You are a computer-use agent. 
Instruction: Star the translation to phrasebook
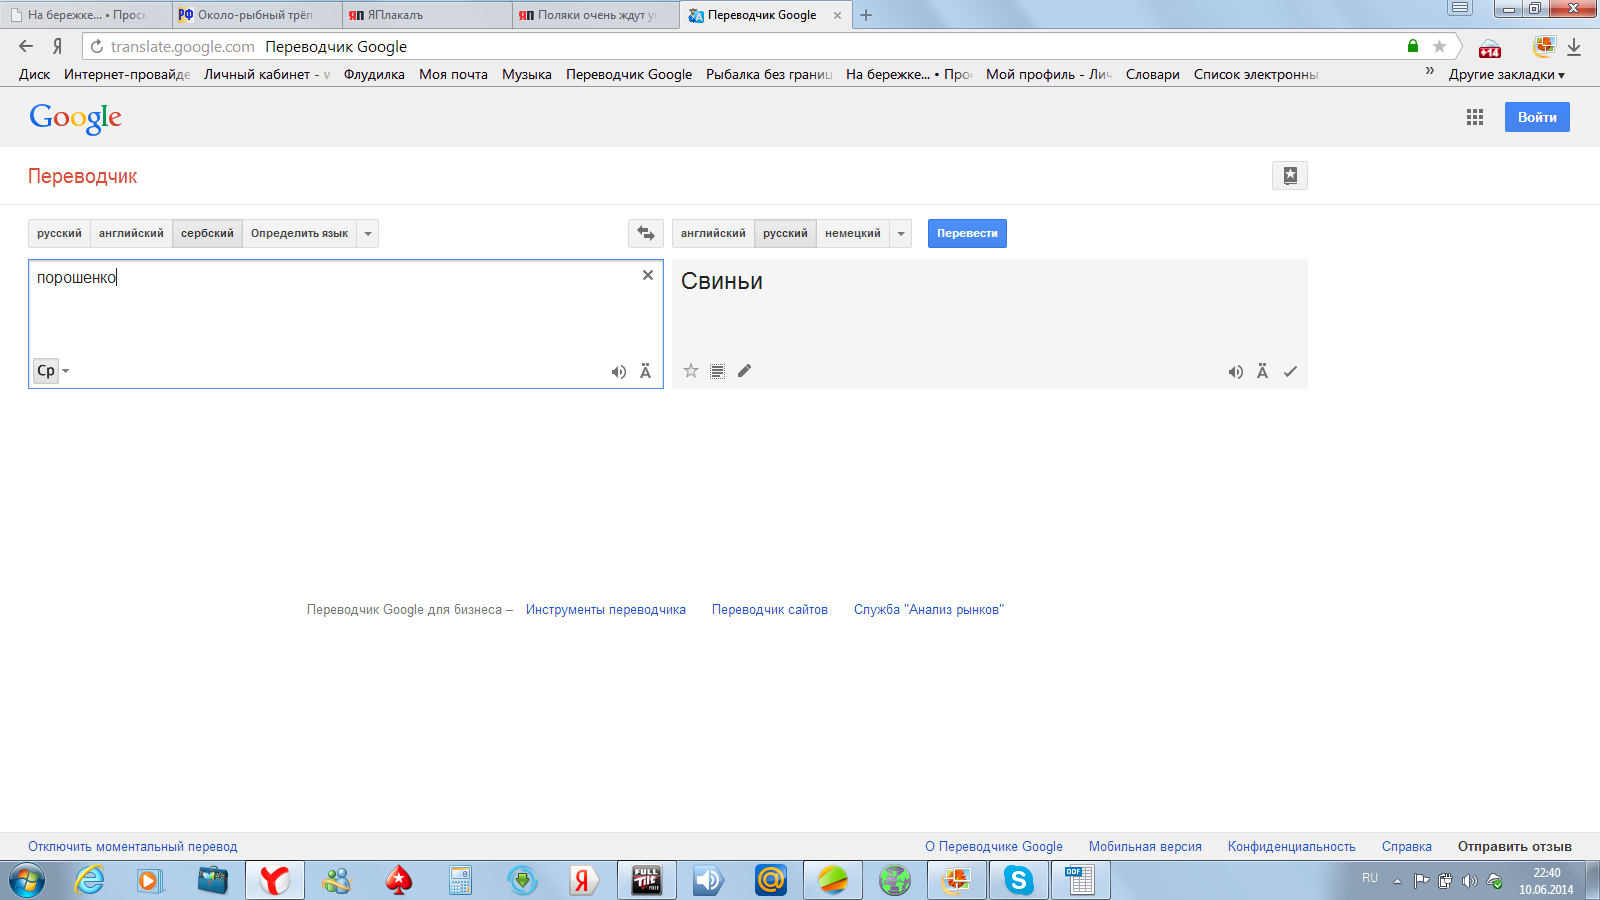(x=691, y=371)
